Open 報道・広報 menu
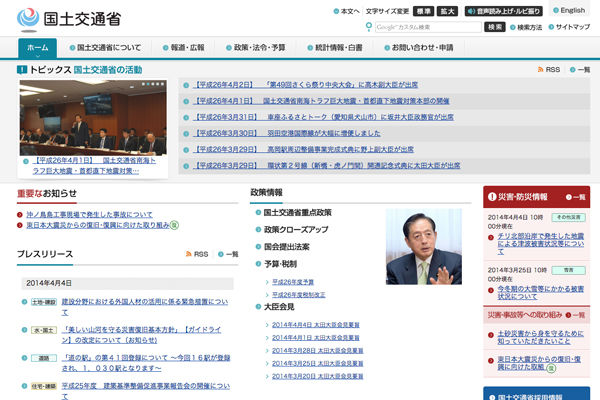The height and width of the screenshot is (400, 600). (x=183, y=48)
